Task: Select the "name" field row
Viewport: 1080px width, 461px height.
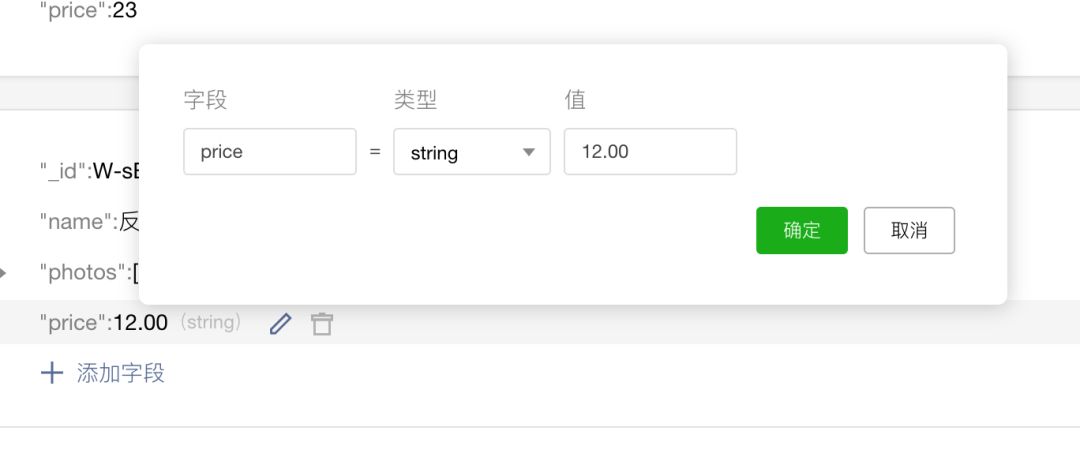Action: click(x=90, y=222)
